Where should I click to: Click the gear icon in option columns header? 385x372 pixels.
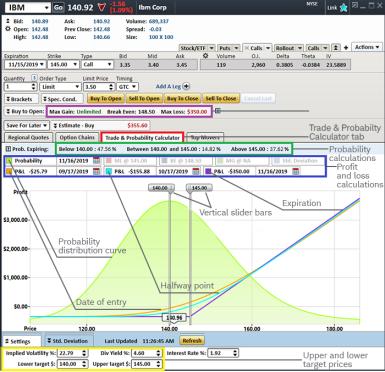205,56
